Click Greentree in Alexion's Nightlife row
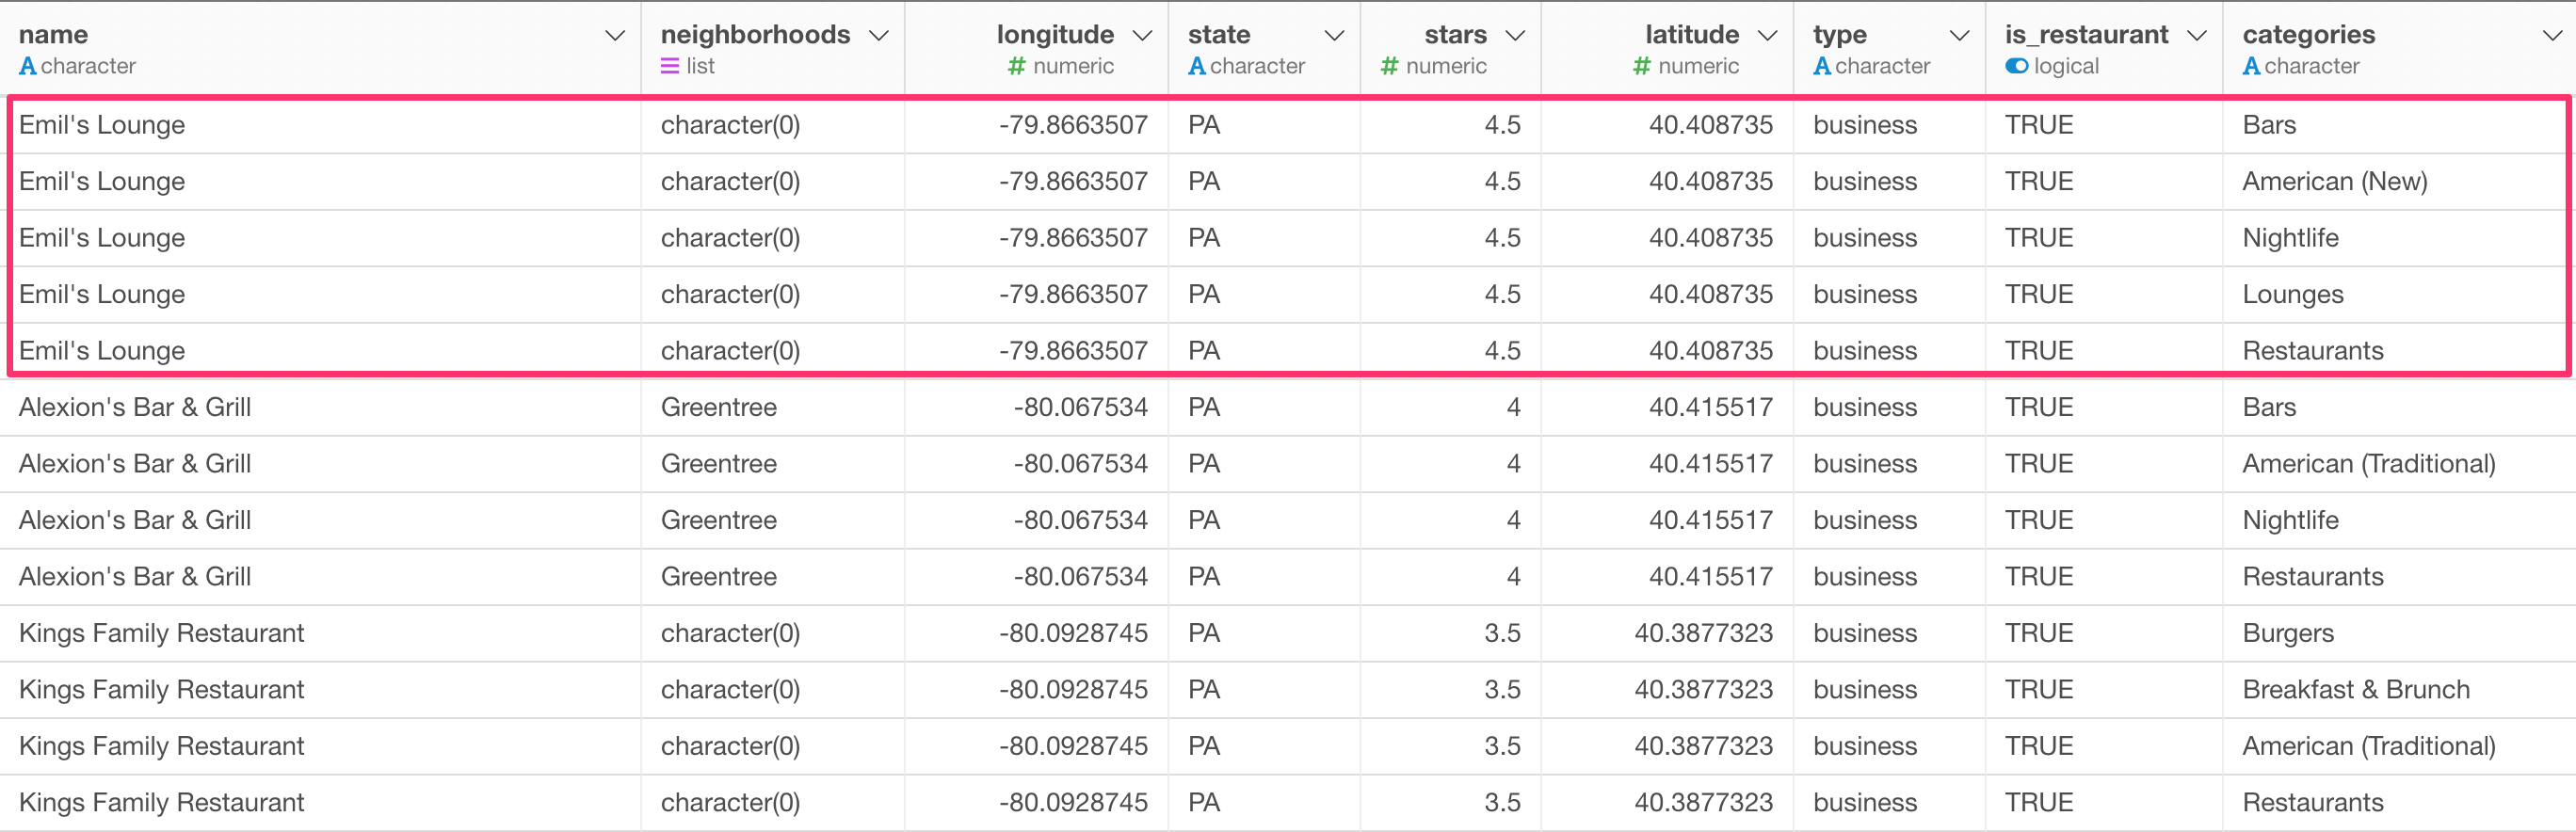 [718, 520]
